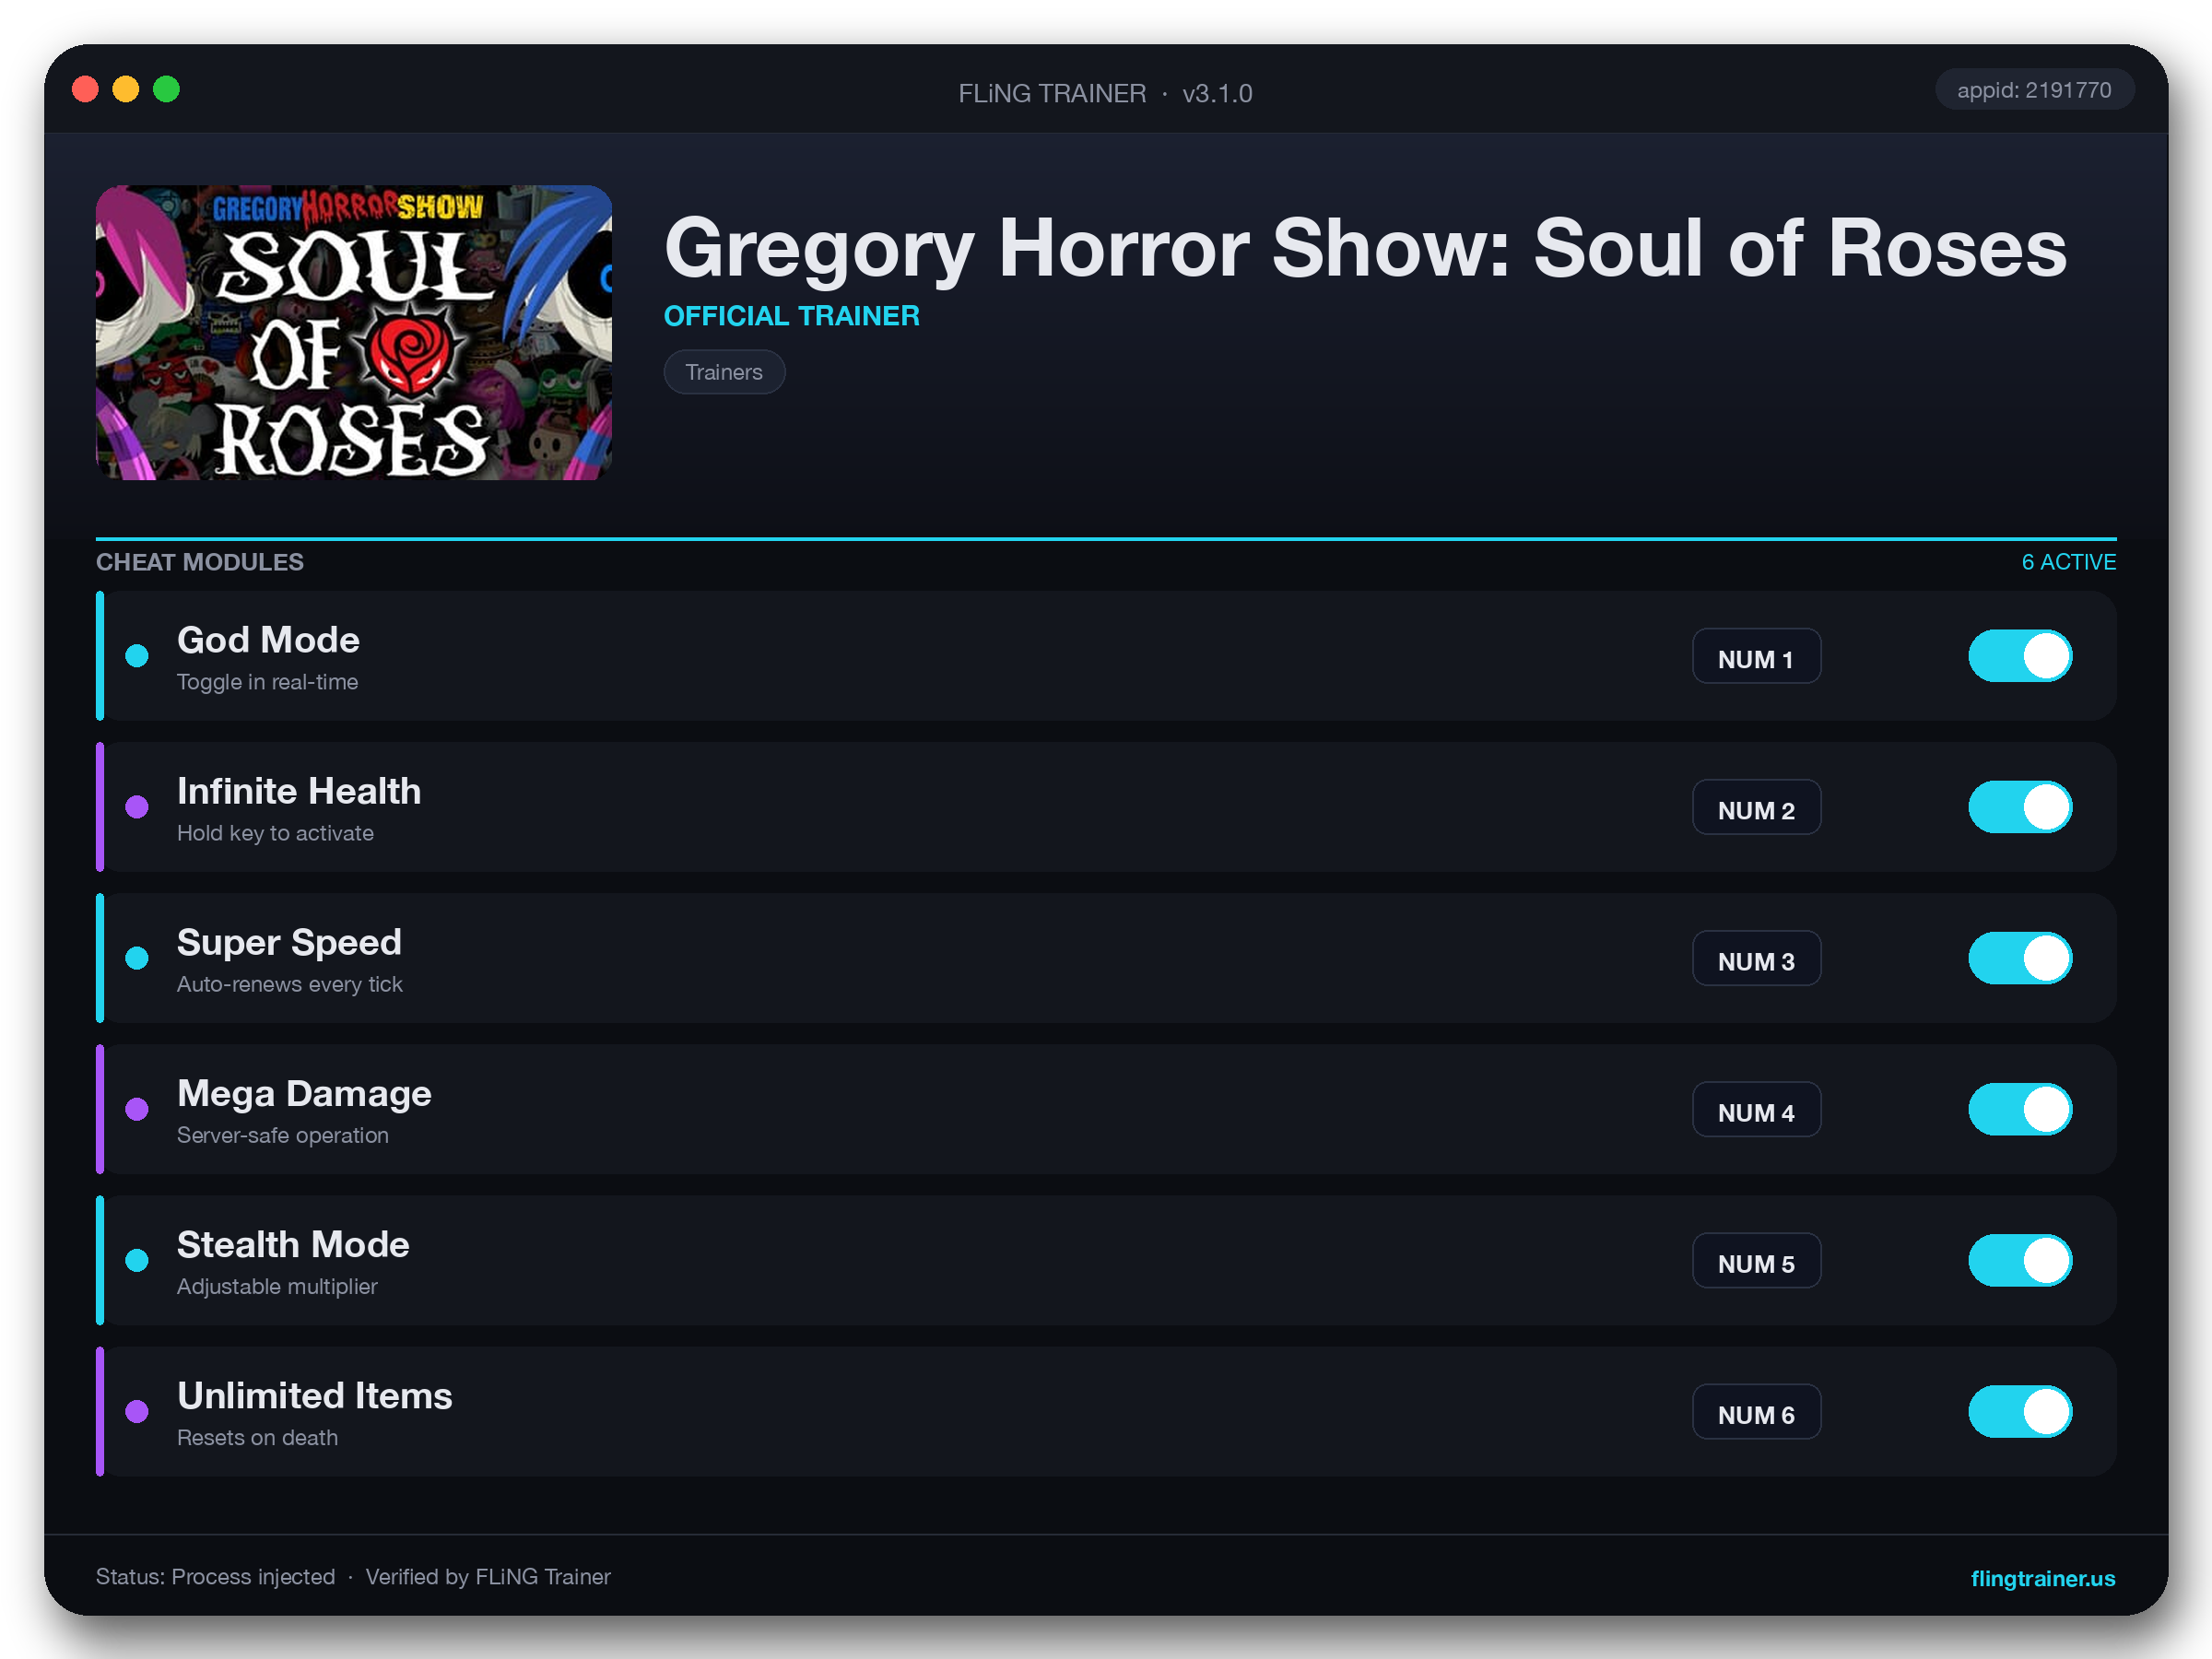Select the NUM 3 hotkey badge

click(1756, 958)
